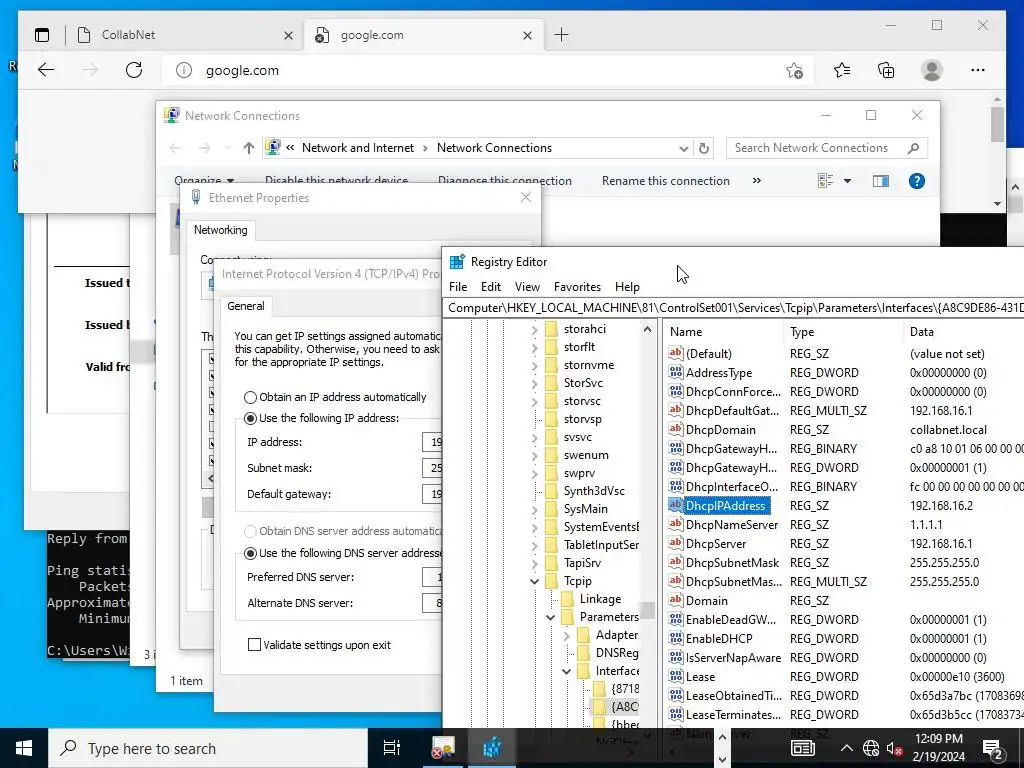Select the Networking tab in Ethernet Properties
Screen dimensions: 1024x768
(221, 230)
